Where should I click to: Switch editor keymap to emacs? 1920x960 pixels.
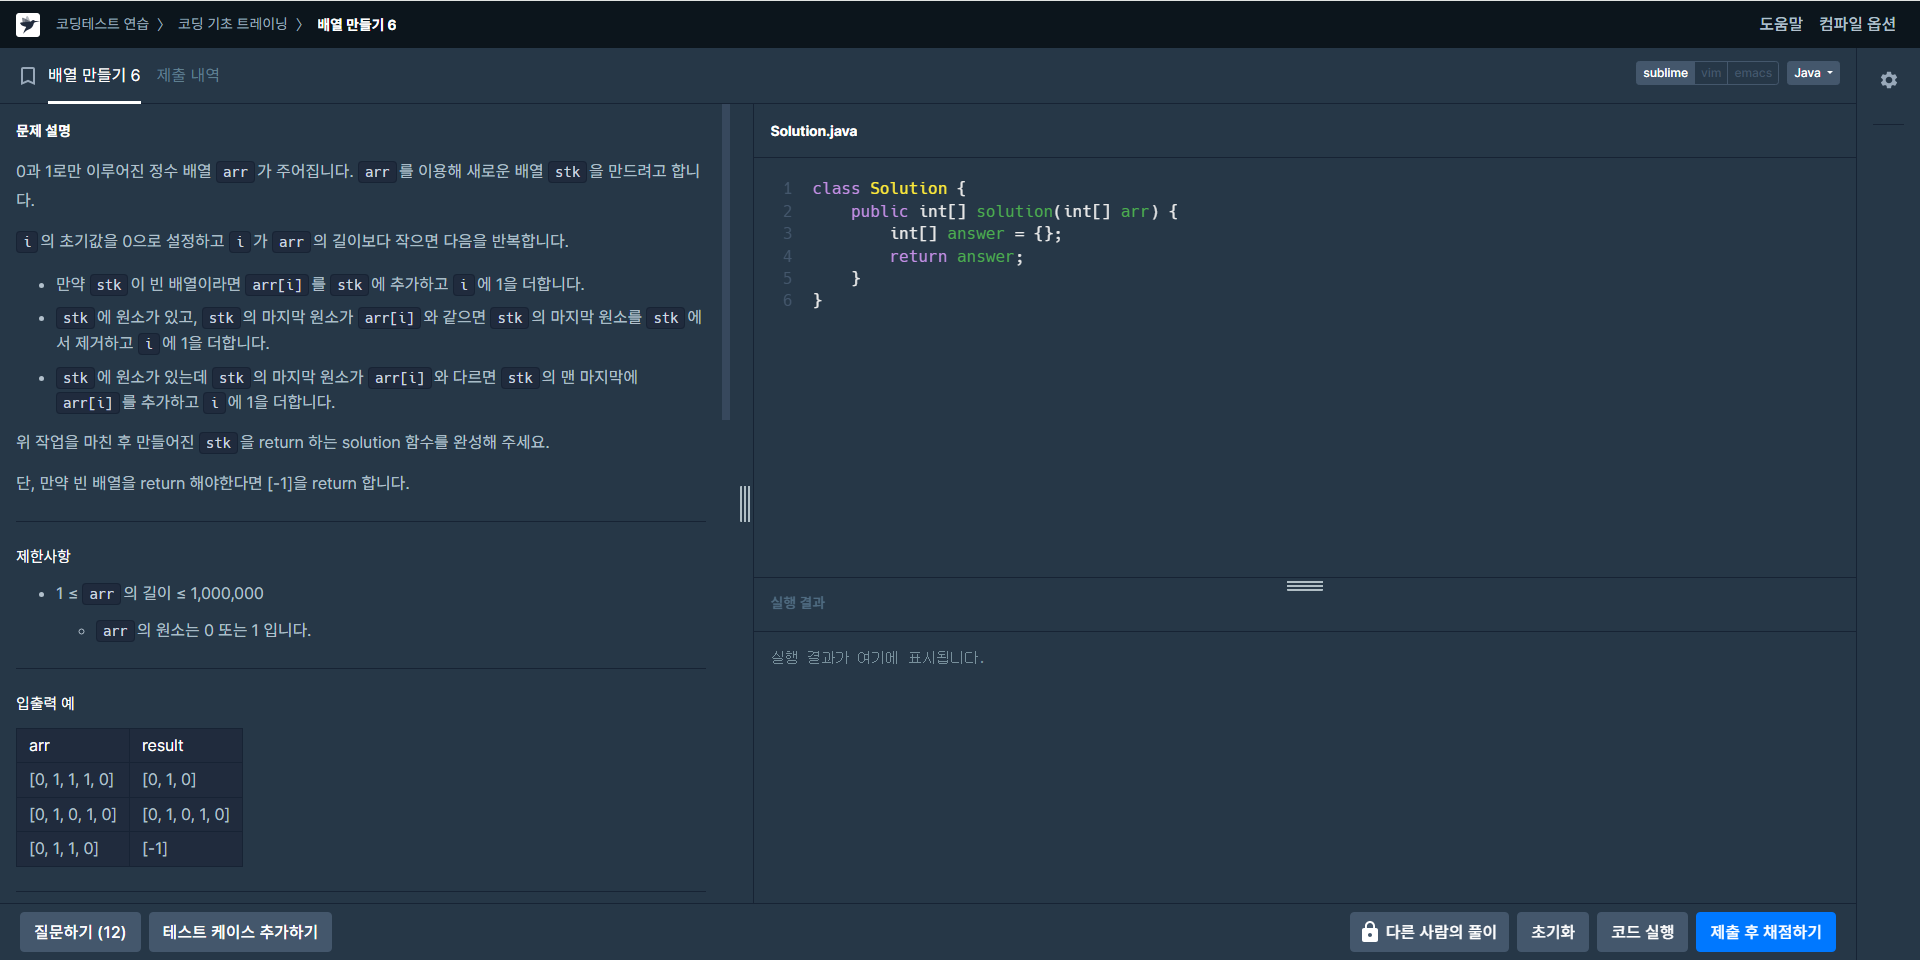(1753, 73)
